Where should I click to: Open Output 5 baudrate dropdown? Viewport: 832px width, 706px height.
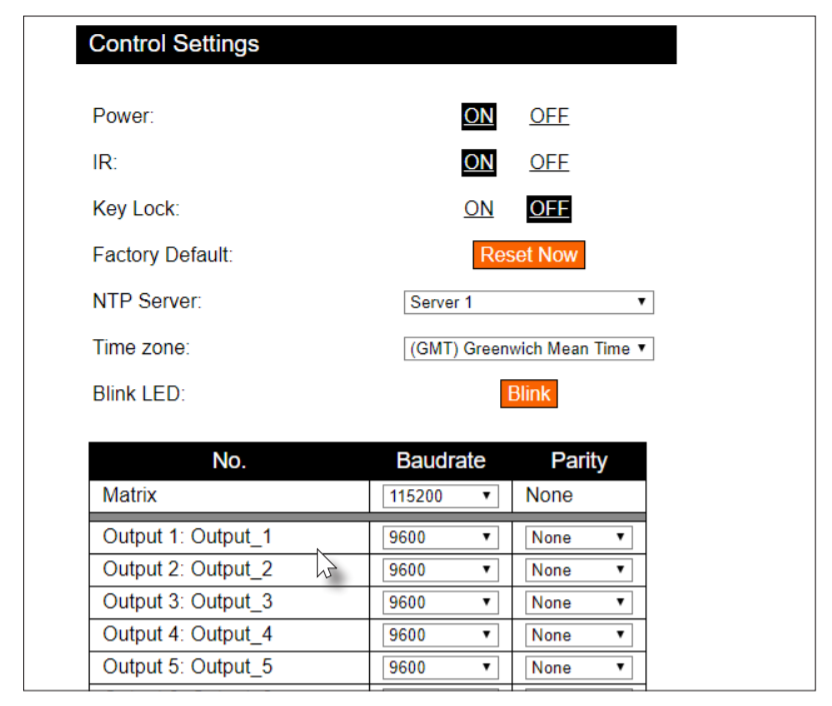point(440,667)
